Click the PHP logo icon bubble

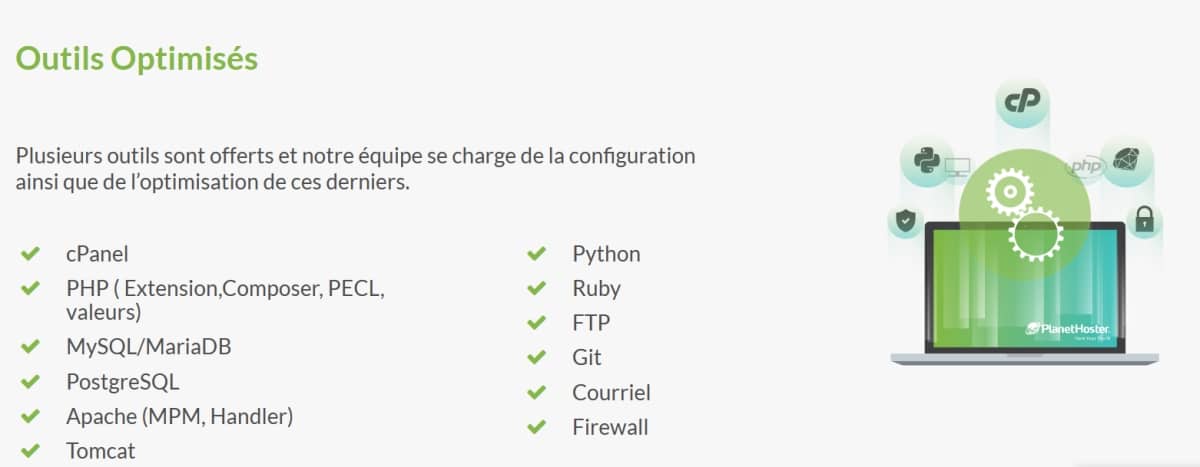coord(1084,167)
